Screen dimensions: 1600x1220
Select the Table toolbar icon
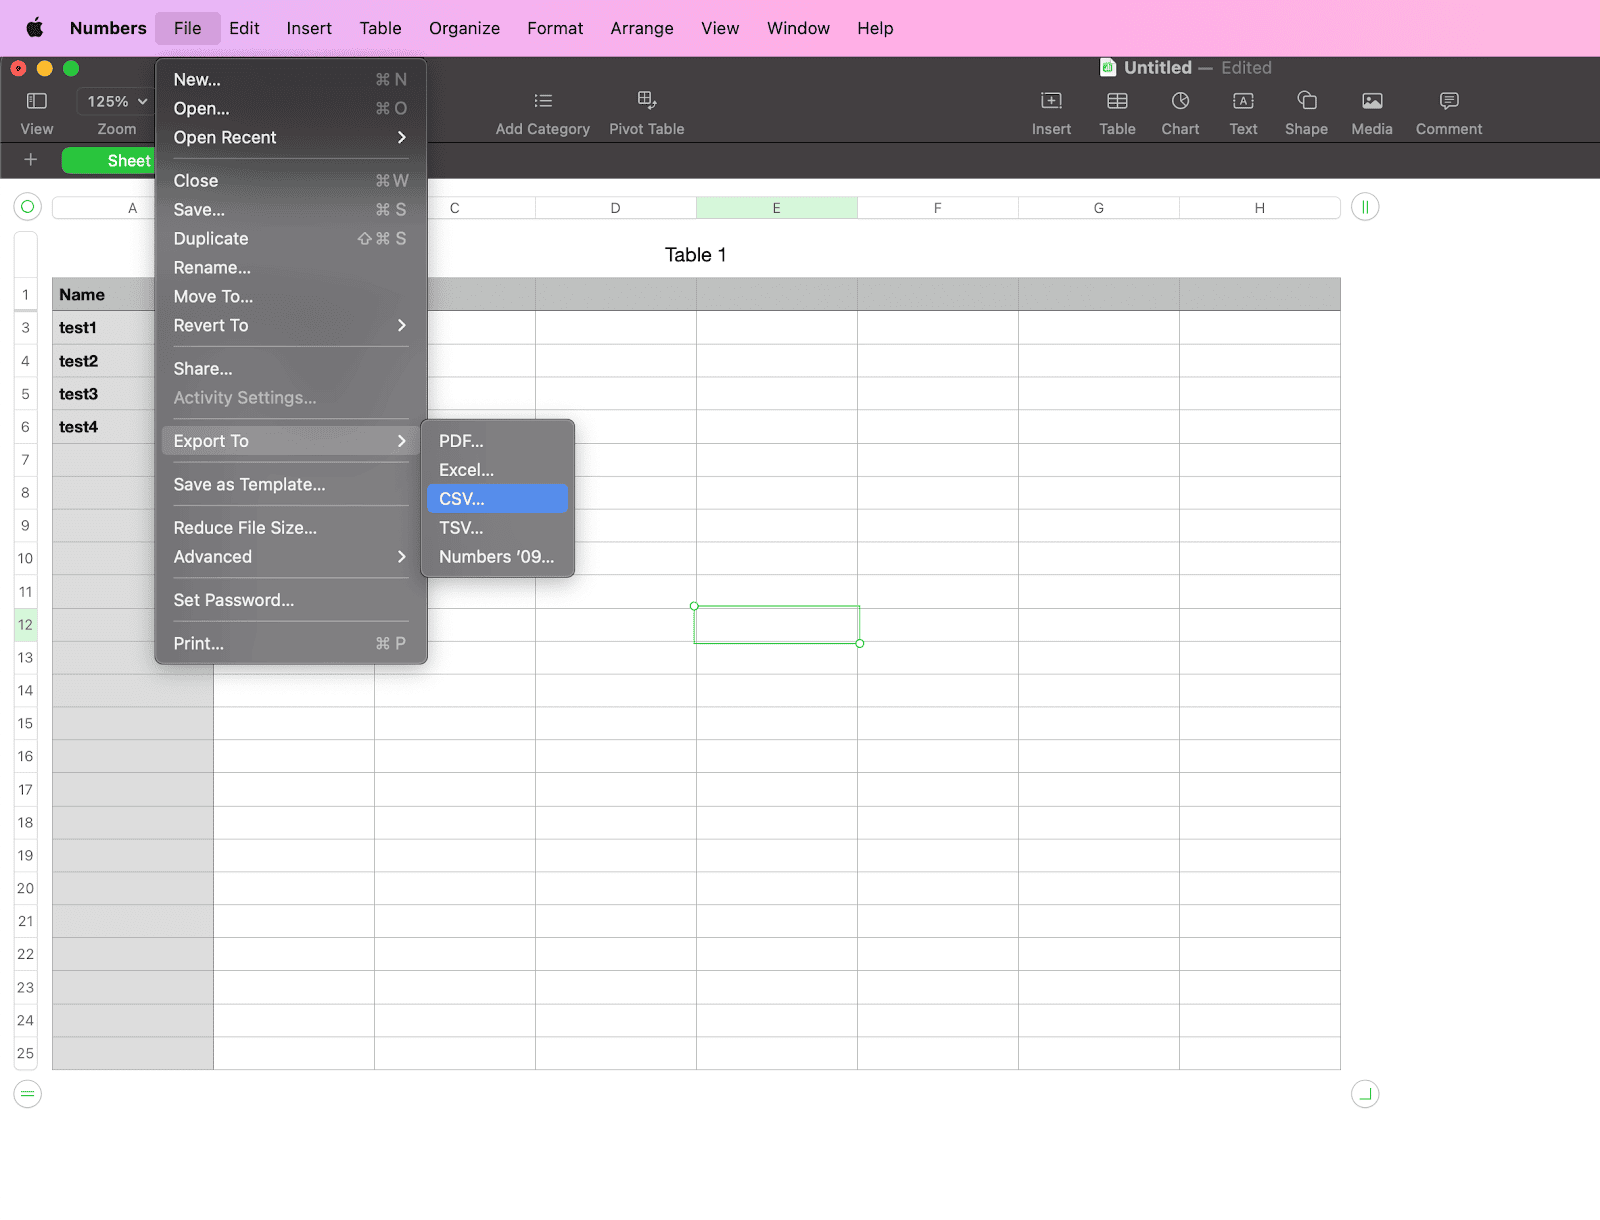click(1116, 110)
